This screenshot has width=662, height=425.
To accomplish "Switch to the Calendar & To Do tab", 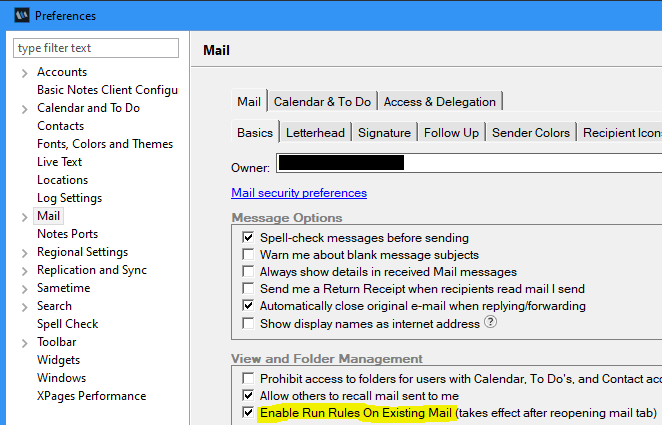I will (x=322, y=101).
